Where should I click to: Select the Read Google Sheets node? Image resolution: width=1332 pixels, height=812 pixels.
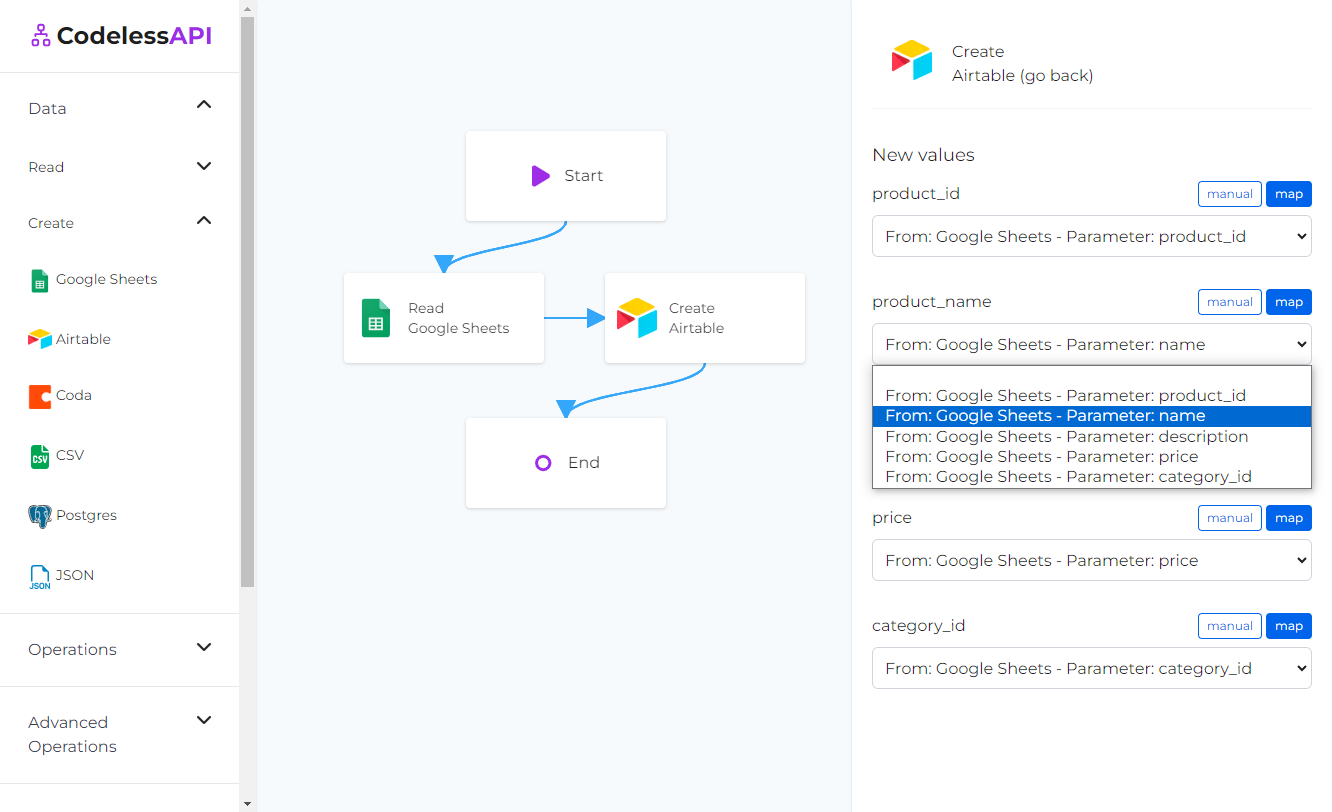[x=444, y=318]
